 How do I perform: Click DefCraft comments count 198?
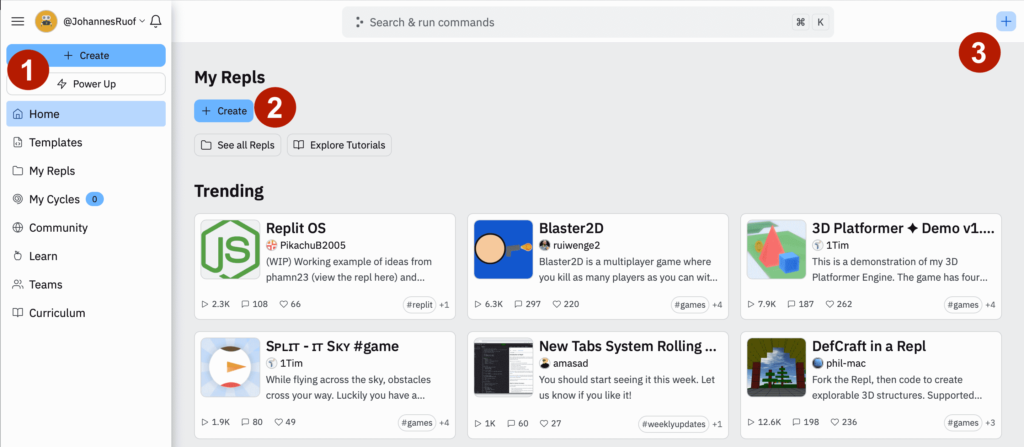click(x=805, y=423)
